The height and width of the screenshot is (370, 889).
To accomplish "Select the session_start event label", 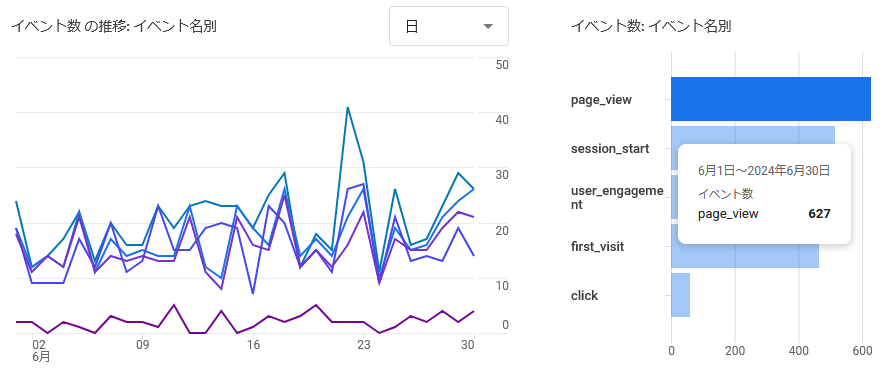I will click(x=609, y=149).
